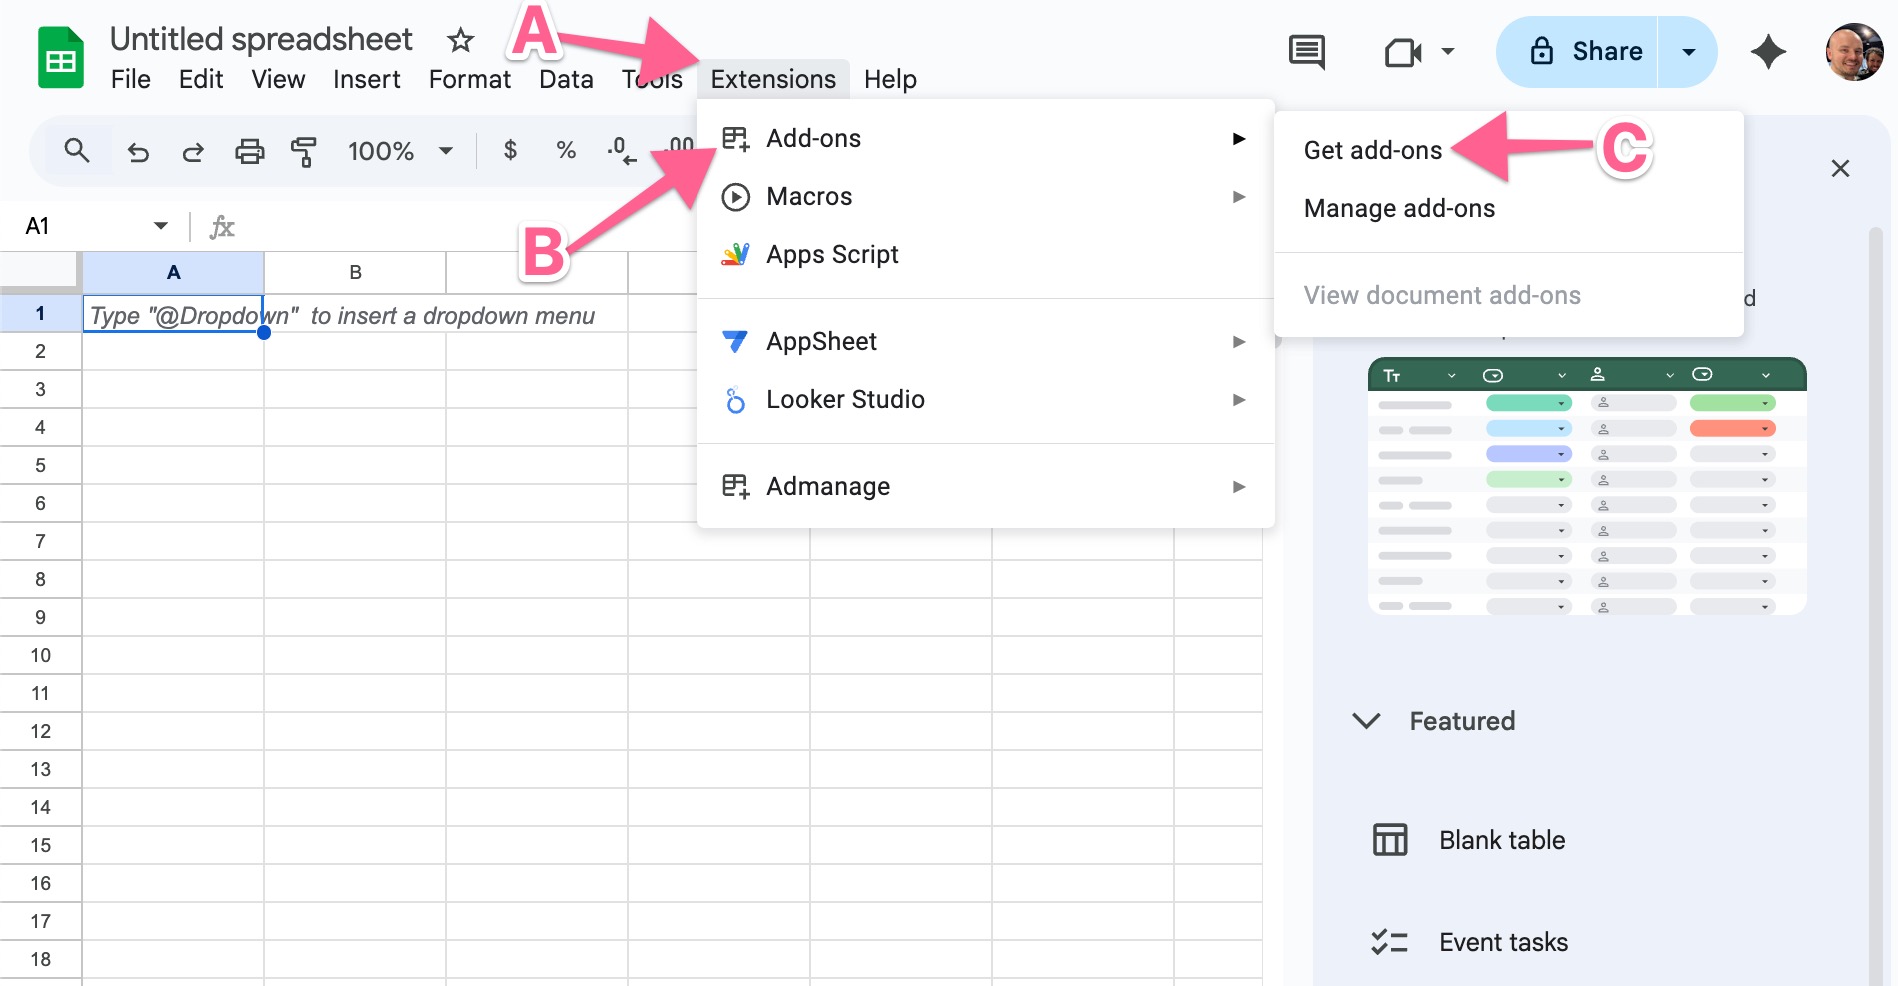Star the Untitled spreadsheet
The height and width of the screenshot is (986, 1898).
(460, 40)
